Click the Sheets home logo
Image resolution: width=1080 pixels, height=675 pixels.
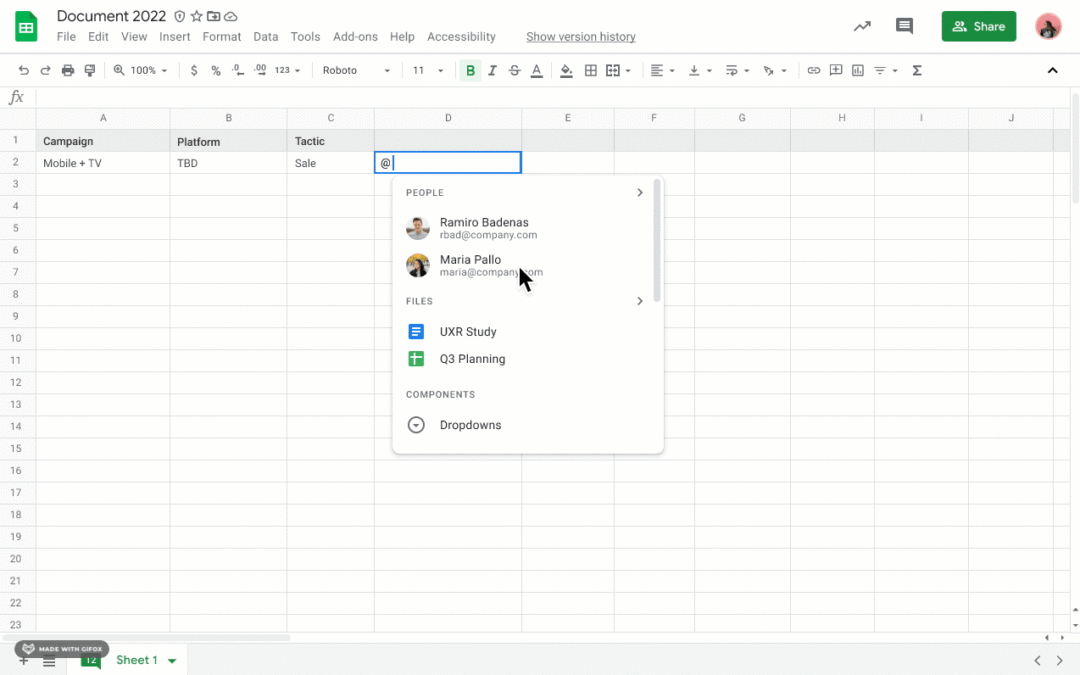pyautogui.click(x=26, y=27)
